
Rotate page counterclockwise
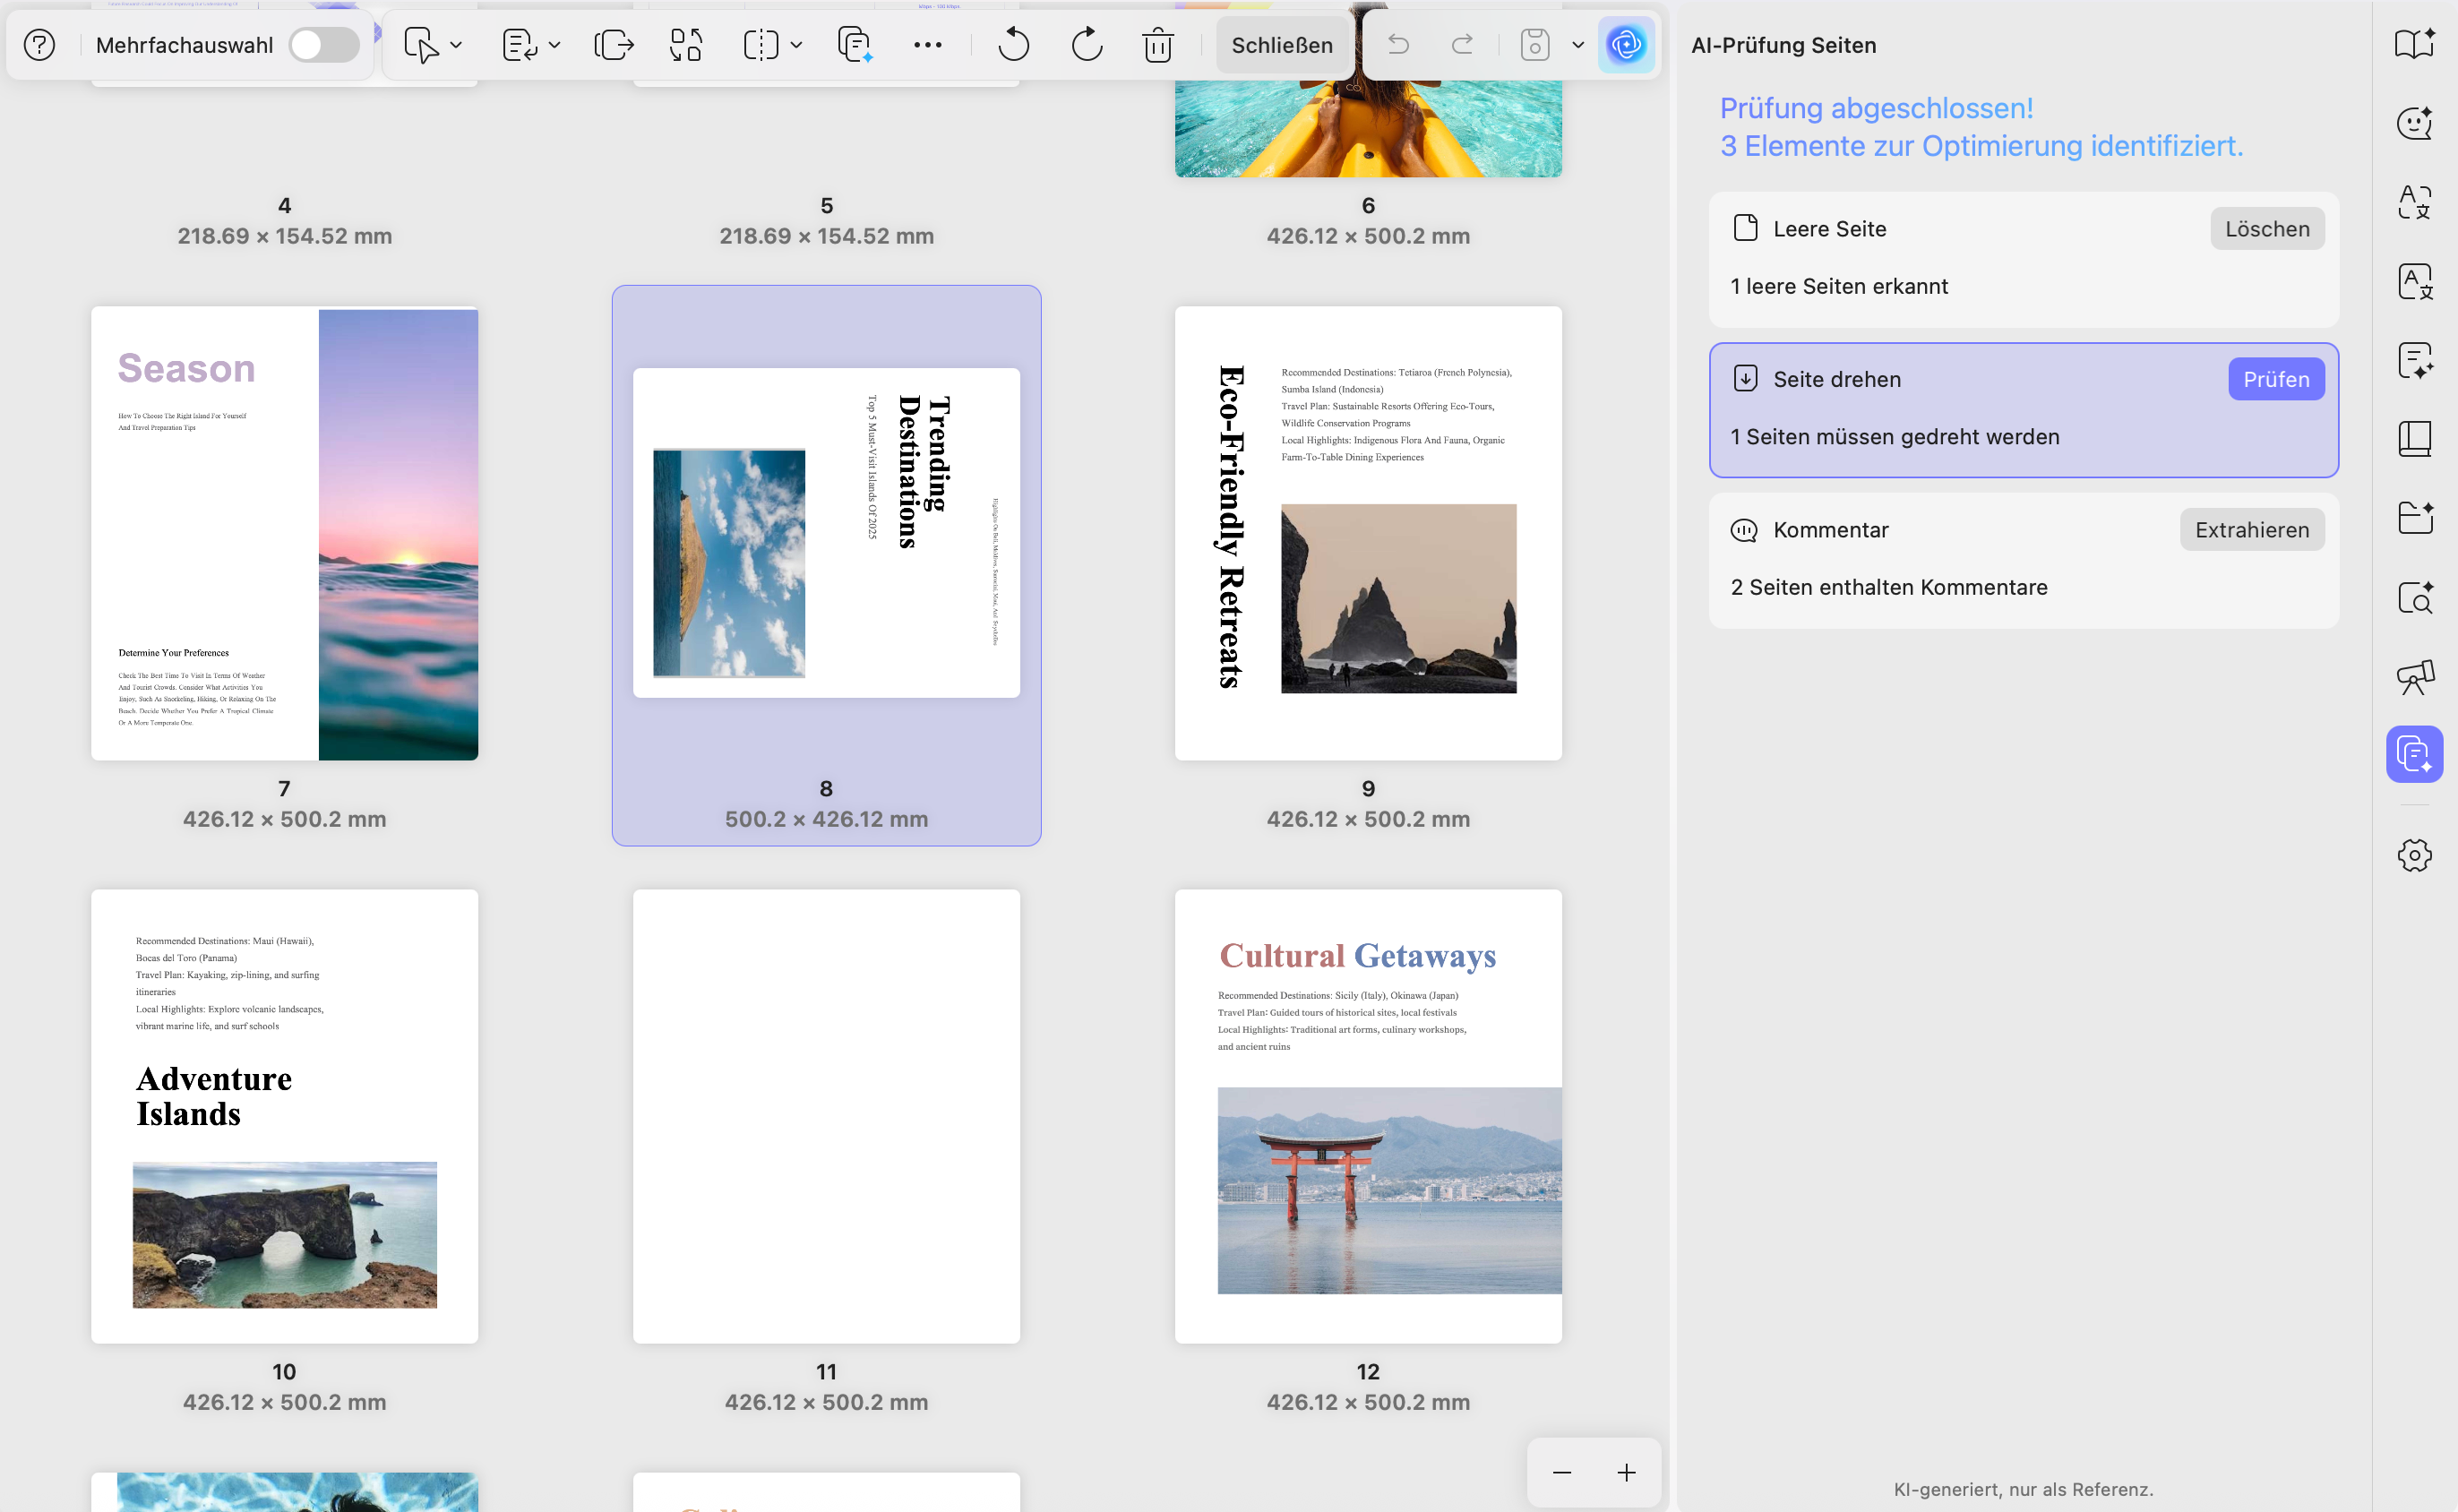[x=1013, y=45]
